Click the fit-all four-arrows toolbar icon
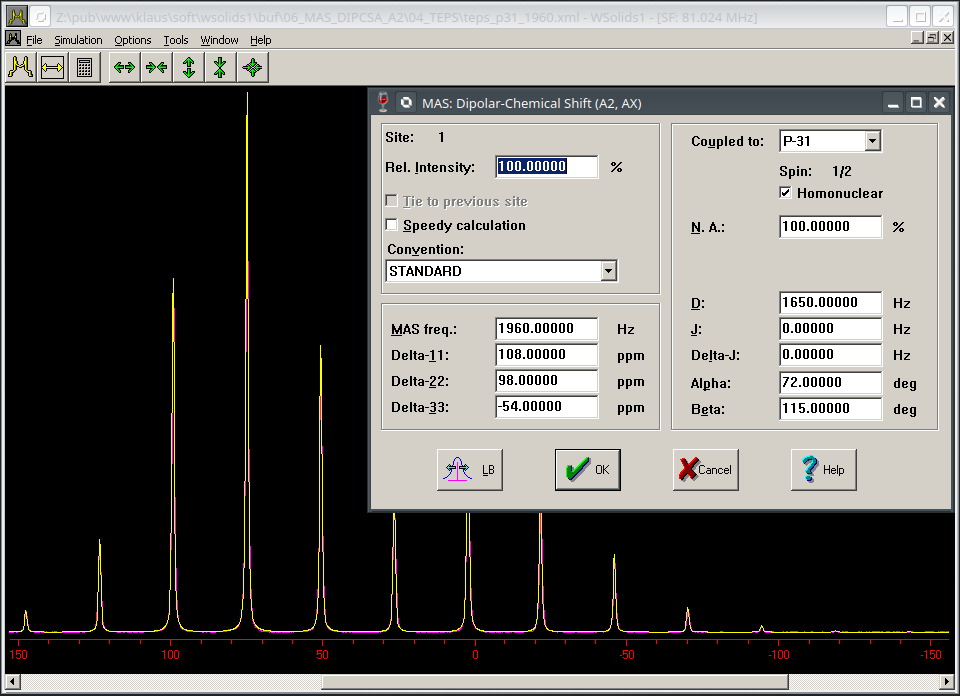 pyautogui.click(x=252, y=66)
